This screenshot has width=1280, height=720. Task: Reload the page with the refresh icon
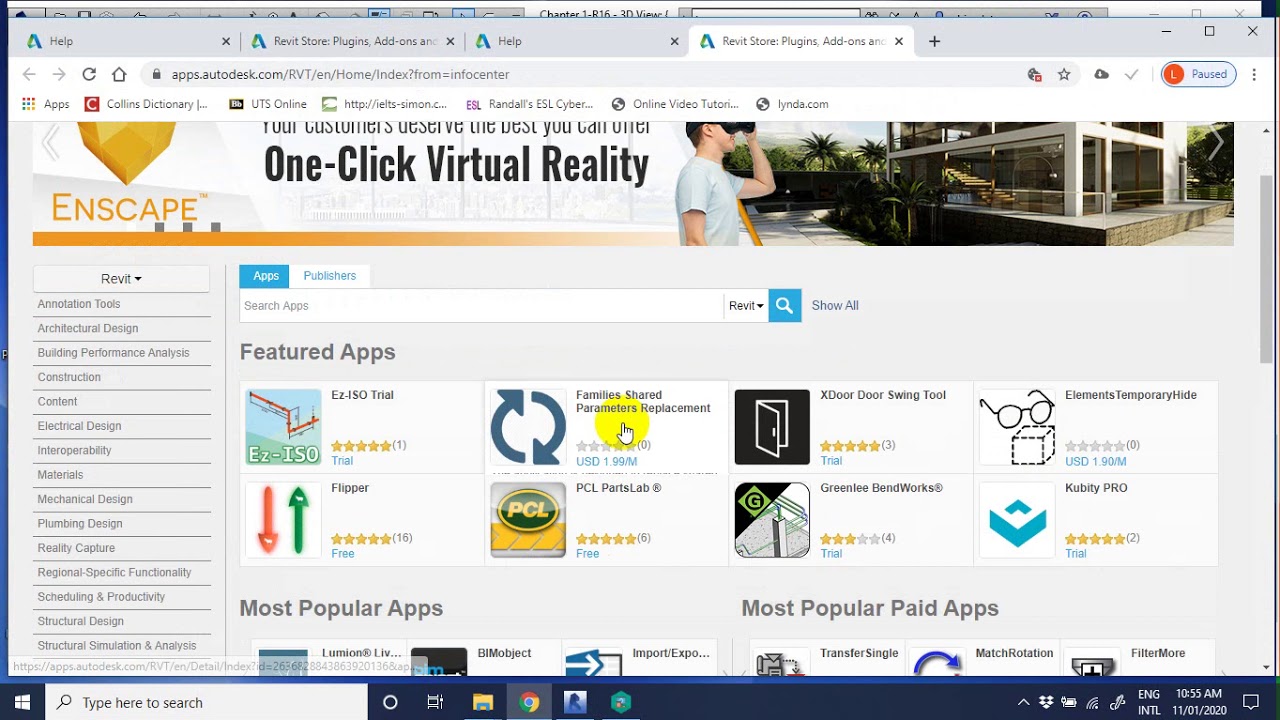pos(89,74)
